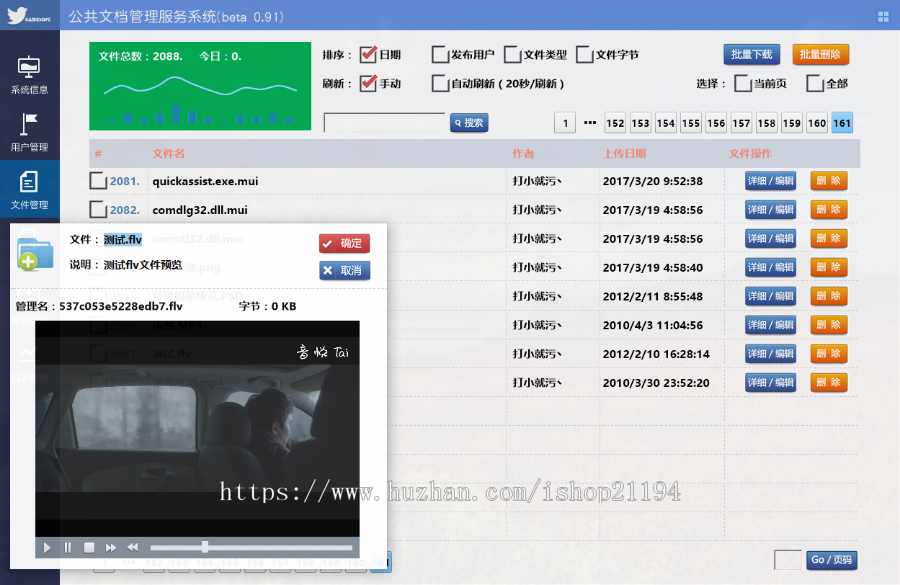Open 详细/编辑 for quickassist.exe.mui
The width and height of the screenshot is (900, 585).
pyautogui.click(x=770, y=181)
